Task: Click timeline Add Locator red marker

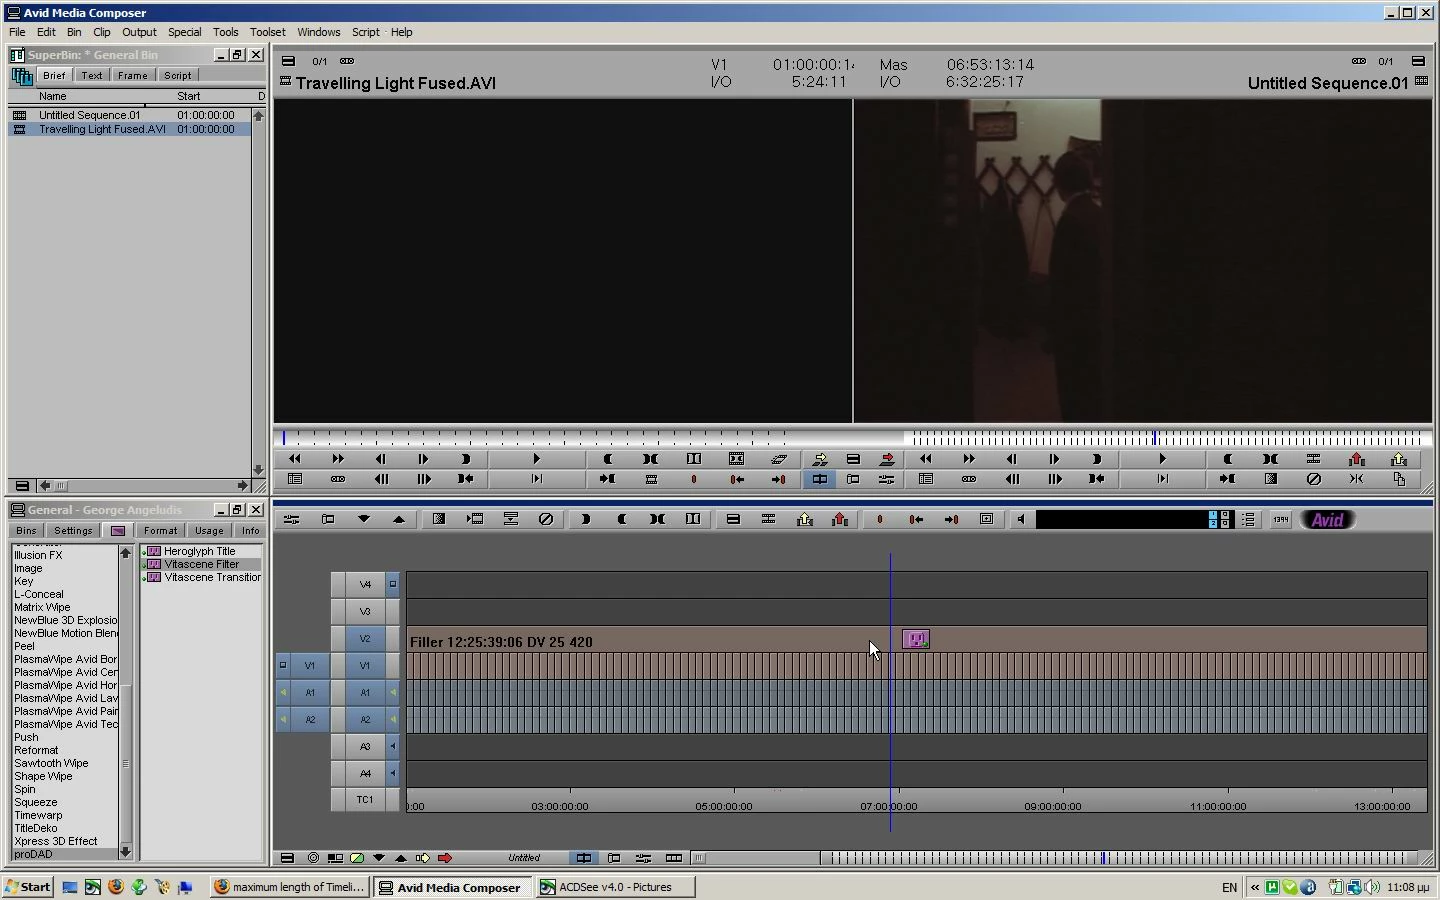Action: (x=880, y=519)
